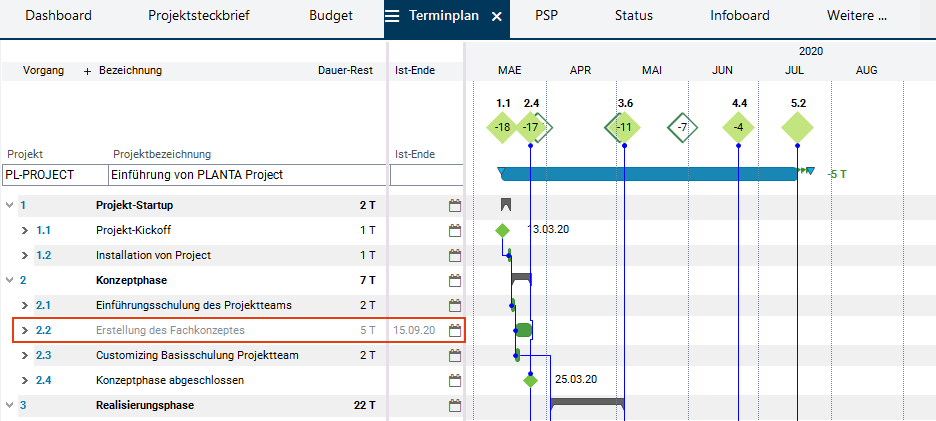936x421 pixels.
Task: Click the gray Projekt-Startup summary bar
Action: 506,204
